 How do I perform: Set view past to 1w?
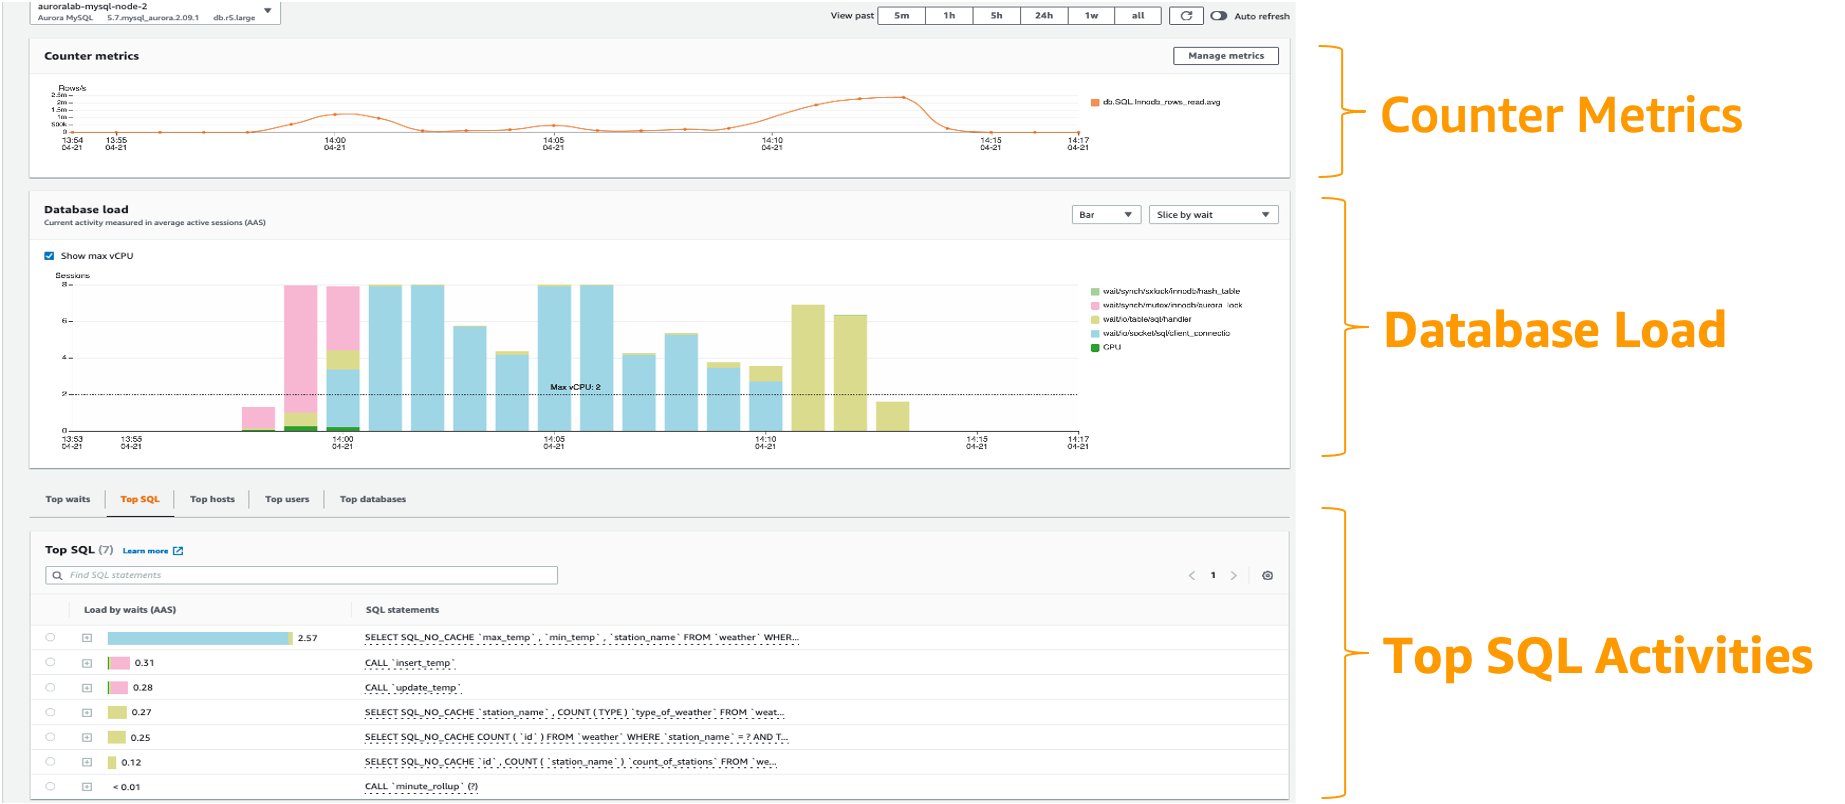click(x=1091, y=16)
